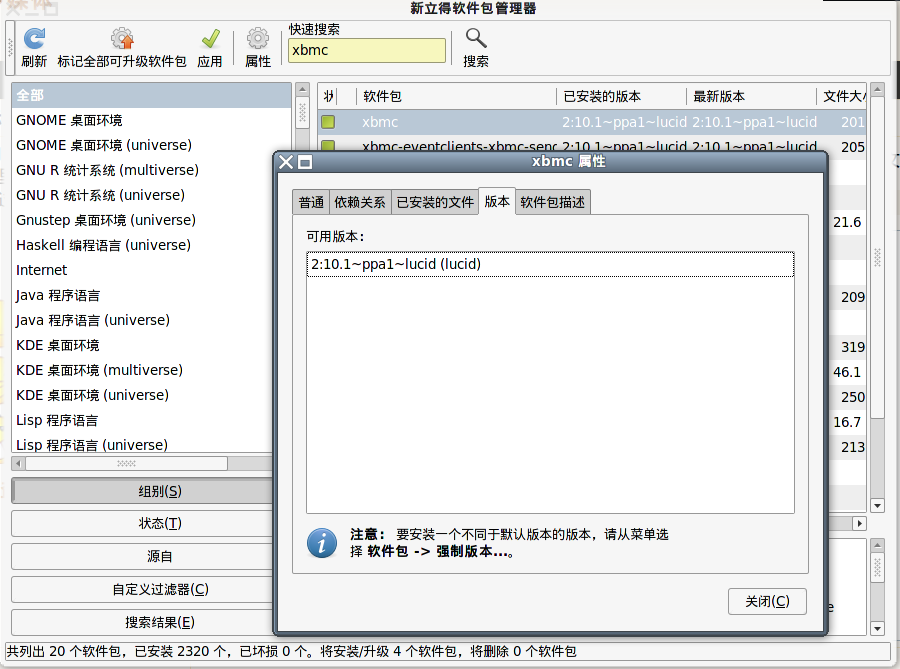Select 全部 in the category list
This screenshot has width=900, height=669.
coord(152,95)
